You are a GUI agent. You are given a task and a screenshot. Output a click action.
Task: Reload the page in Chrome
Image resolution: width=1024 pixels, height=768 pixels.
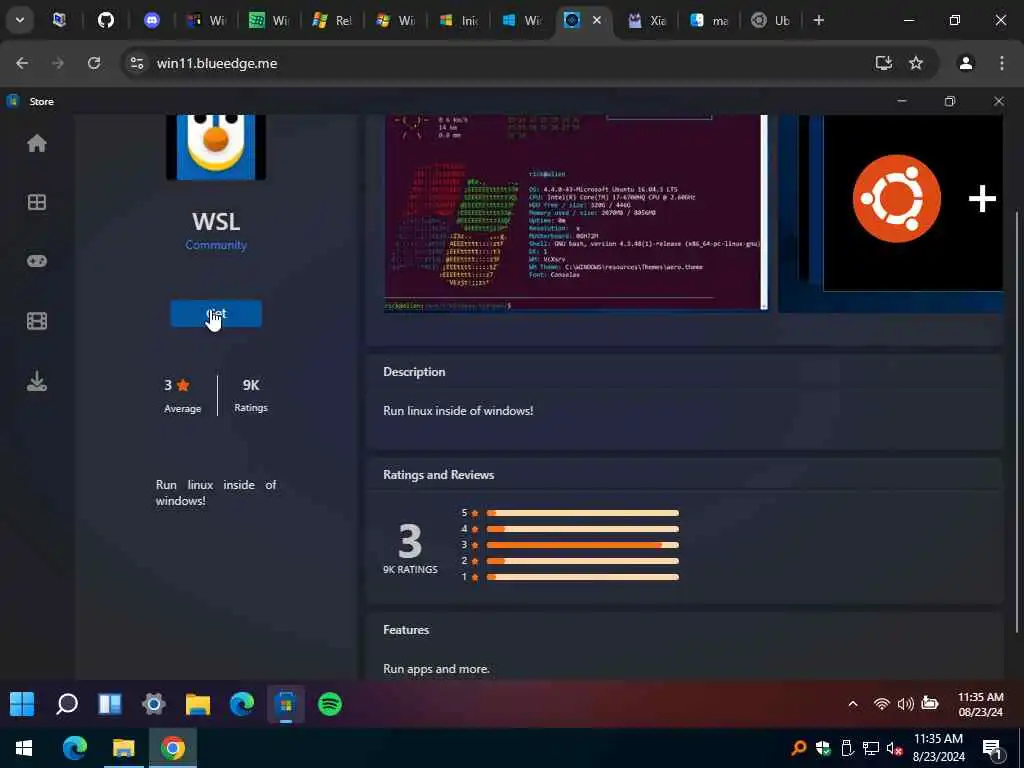[x=94, y=63]
